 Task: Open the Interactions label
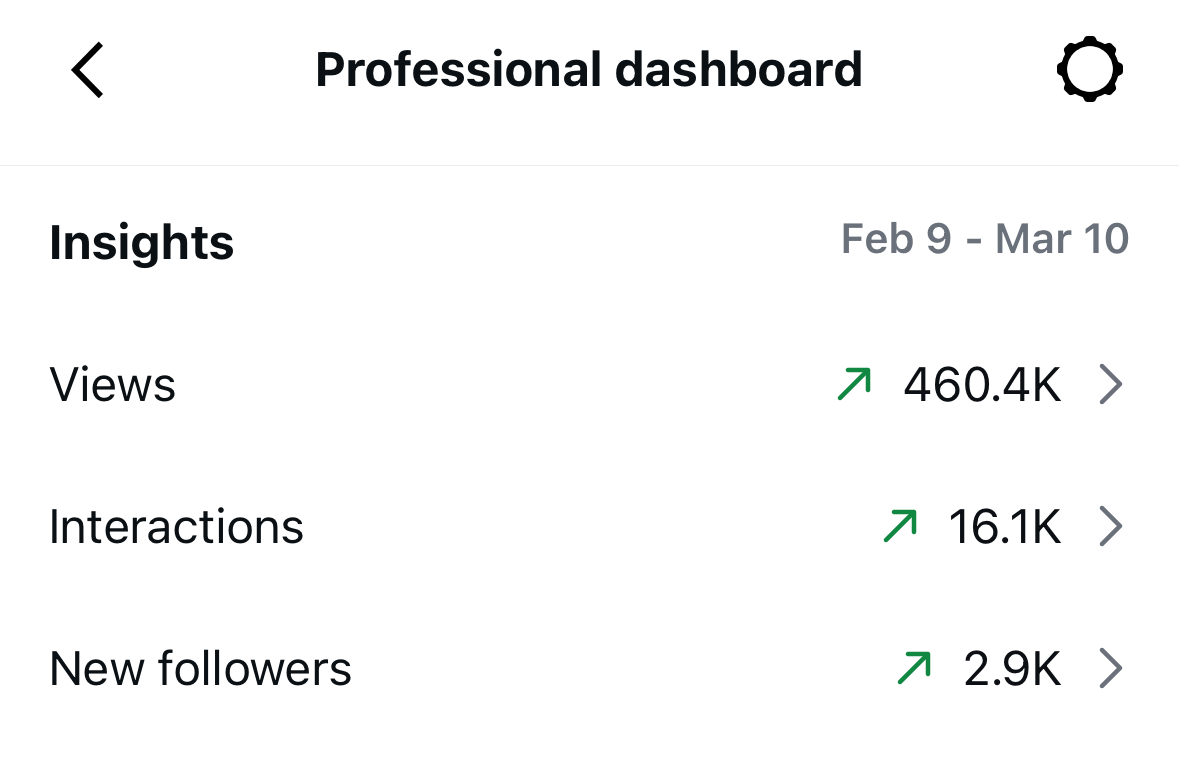(176, 527)
